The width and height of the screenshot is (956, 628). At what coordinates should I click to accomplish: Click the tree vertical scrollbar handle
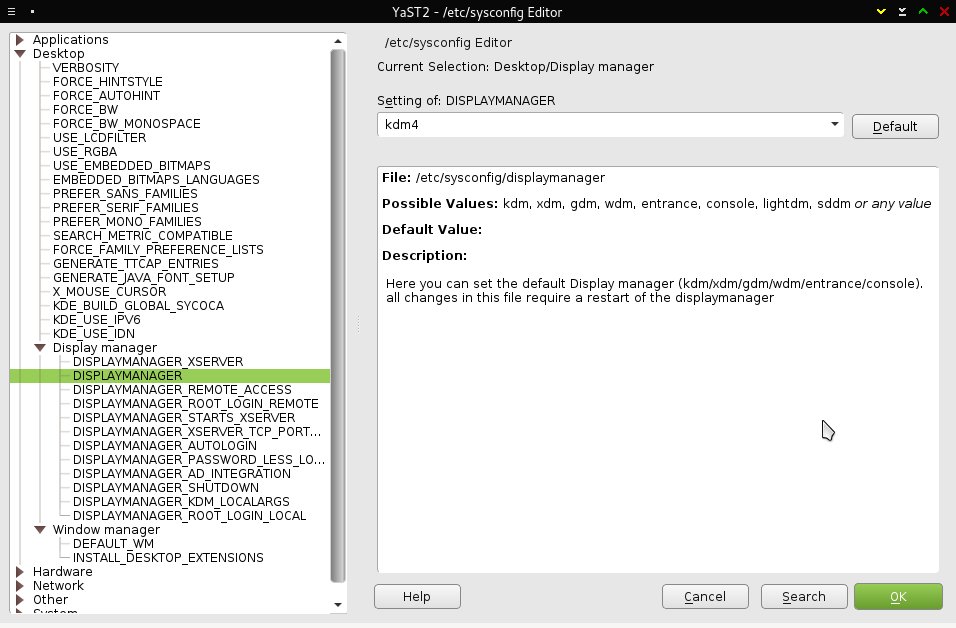point(338,316)
